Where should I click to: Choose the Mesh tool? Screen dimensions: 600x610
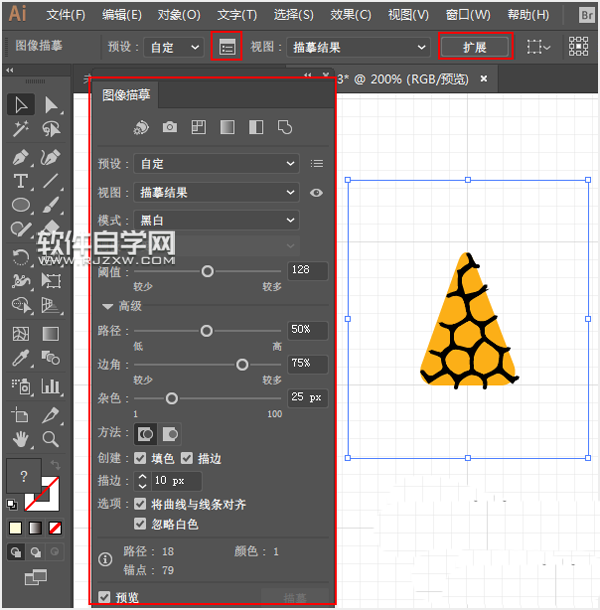[21, 334]
